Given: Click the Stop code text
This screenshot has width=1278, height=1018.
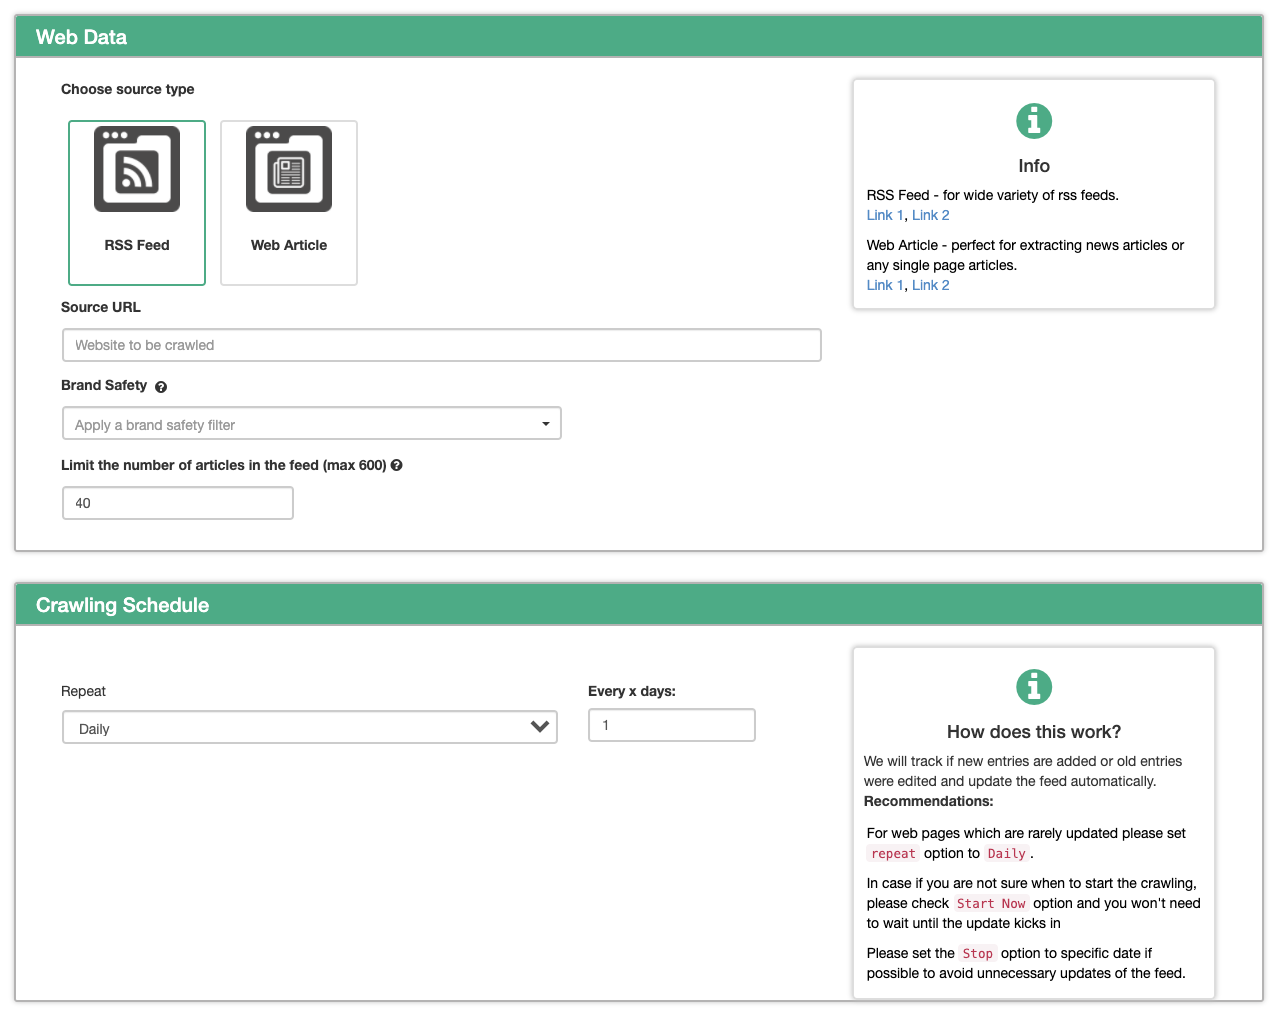Looking at the screenshot, I should [977, 953].
